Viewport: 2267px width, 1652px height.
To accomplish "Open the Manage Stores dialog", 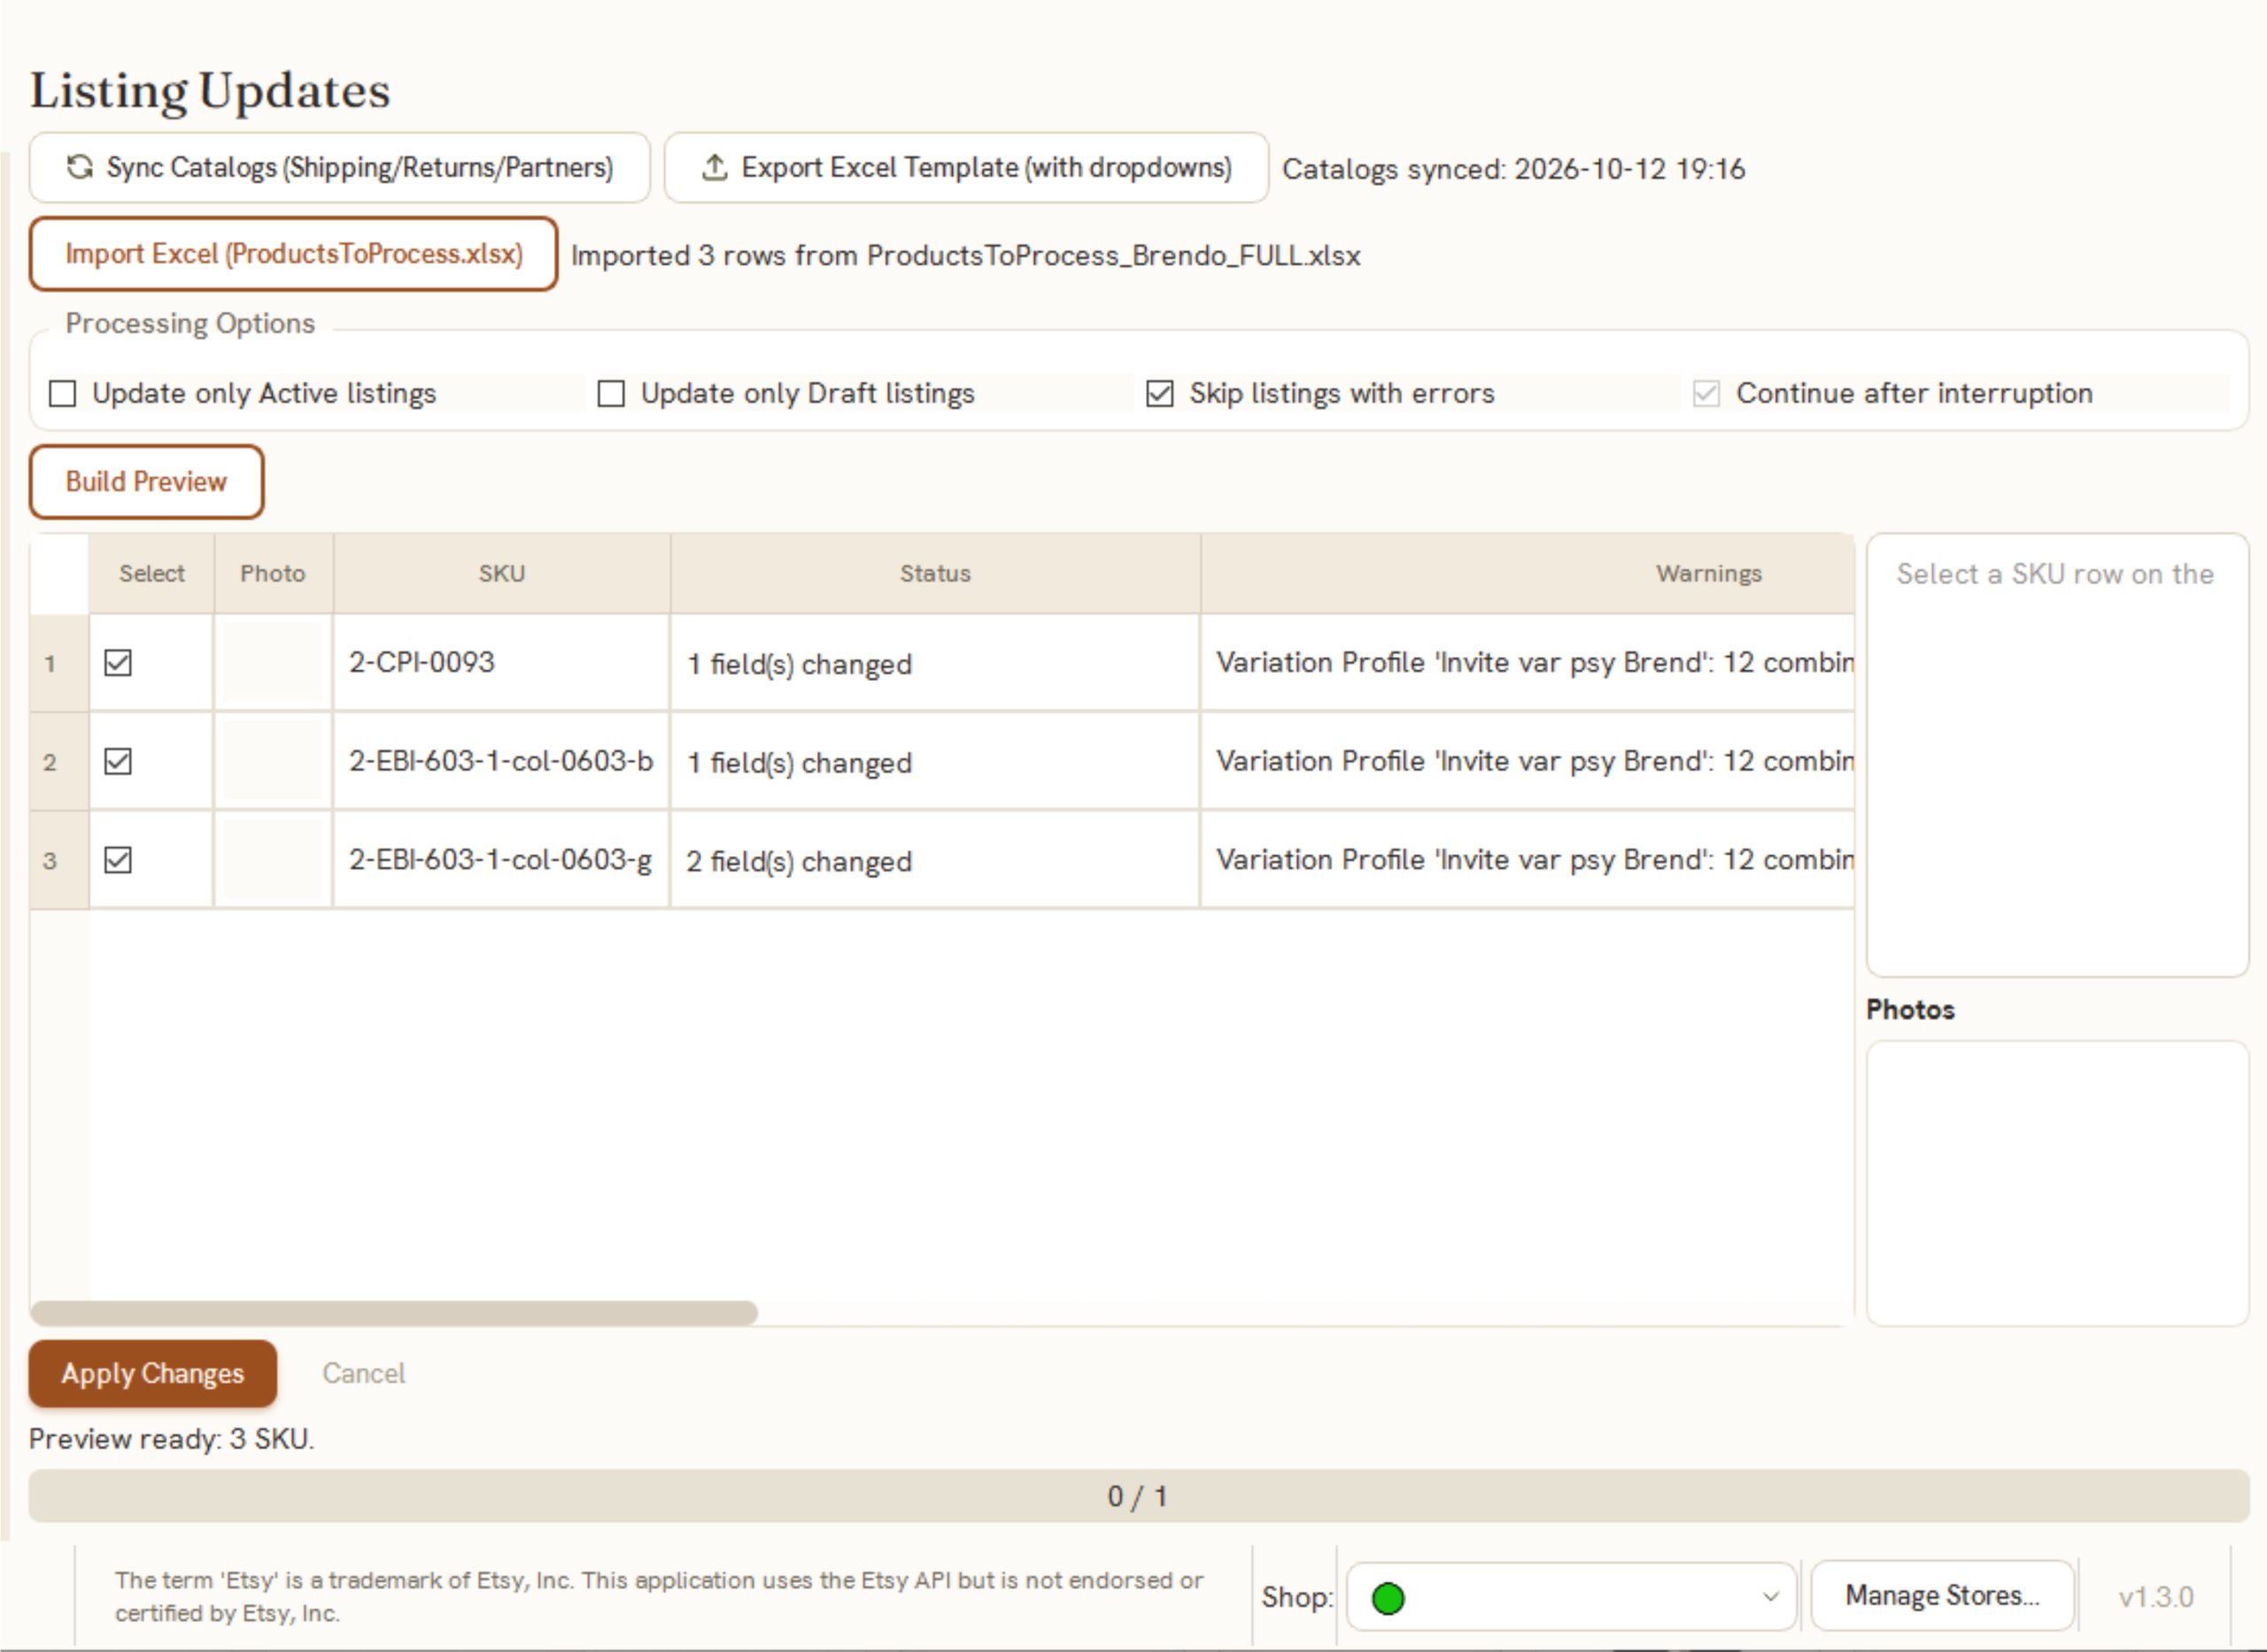I will tap(1942, 1596).
